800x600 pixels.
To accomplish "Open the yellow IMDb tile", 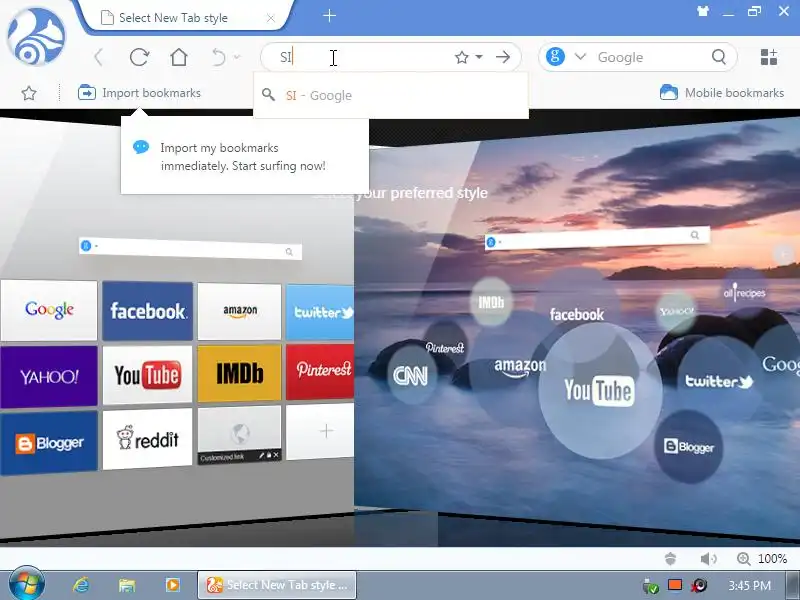I will [x=240, y=373].
